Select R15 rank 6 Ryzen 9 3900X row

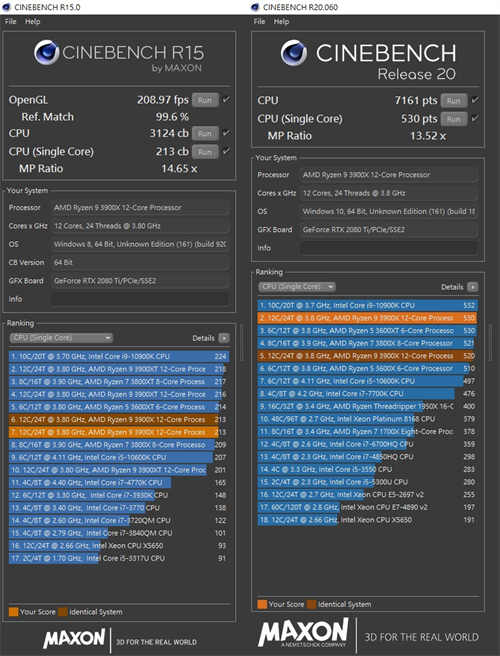pos(118,420)
